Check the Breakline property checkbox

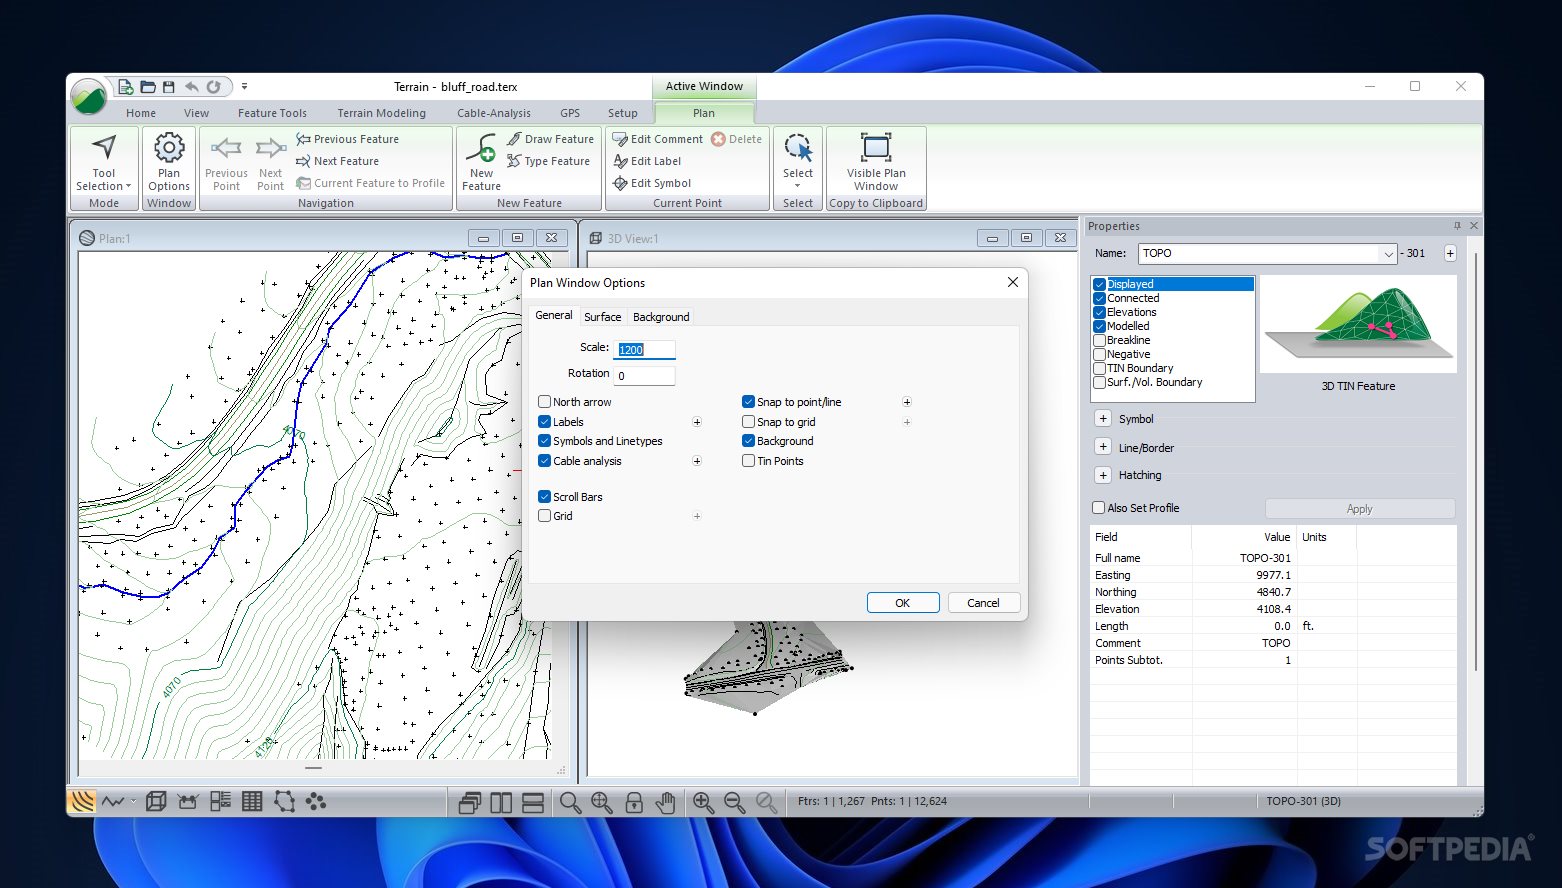pos(1099,340)
